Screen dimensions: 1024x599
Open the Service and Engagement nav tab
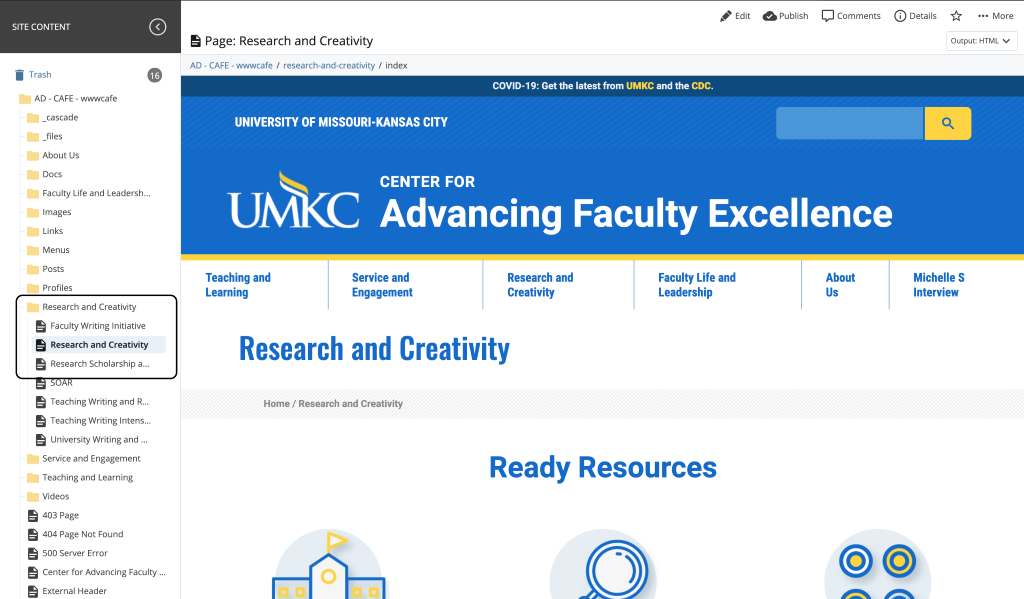tap(383, 285)
